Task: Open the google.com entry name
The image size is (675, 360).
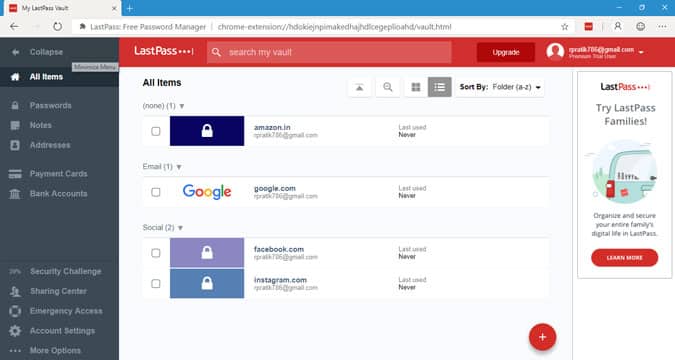Action: coord(275,189)
